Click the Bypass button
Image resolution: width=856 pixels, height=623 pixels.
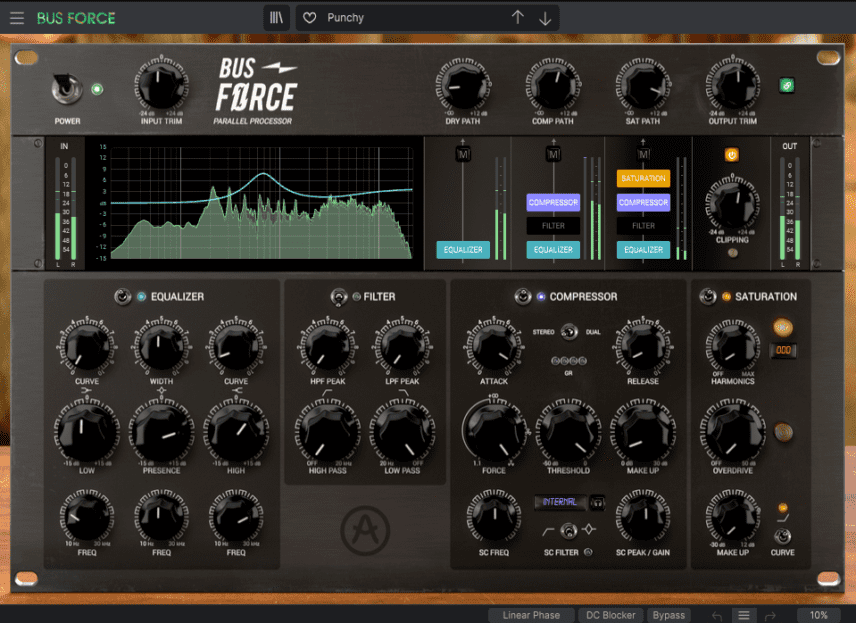tap(668, 615)
